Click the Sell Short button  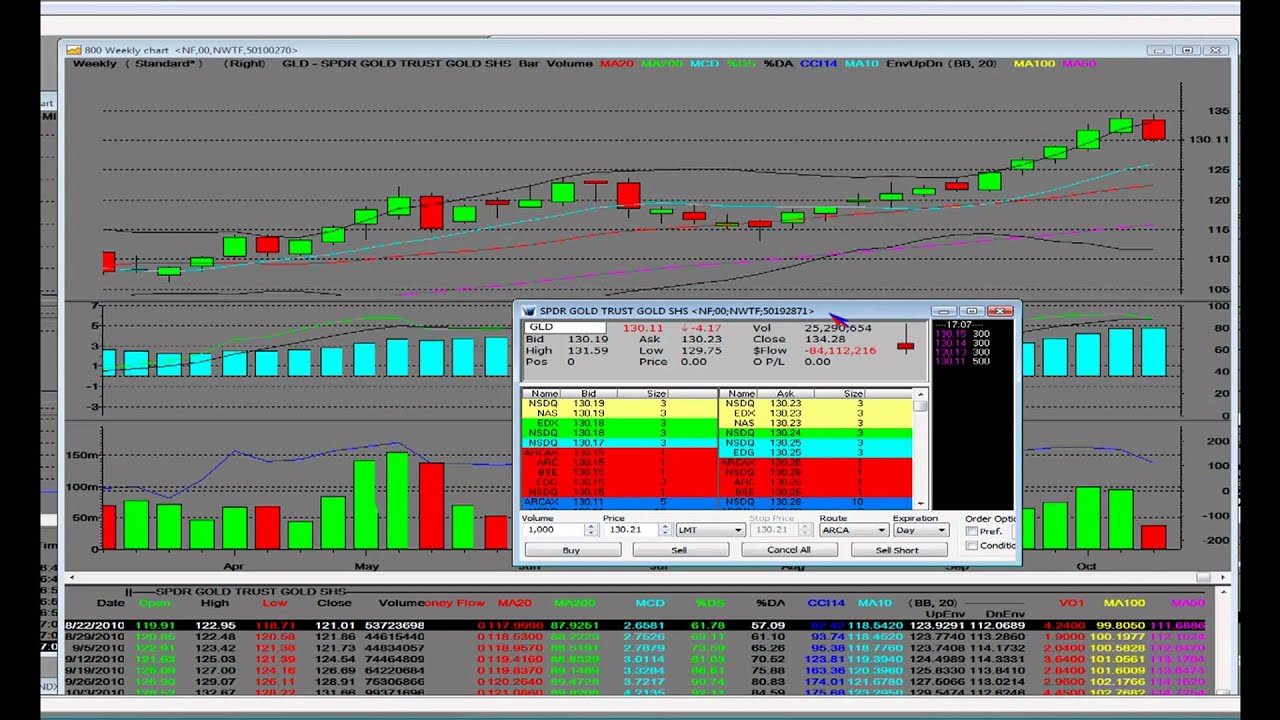897,550
